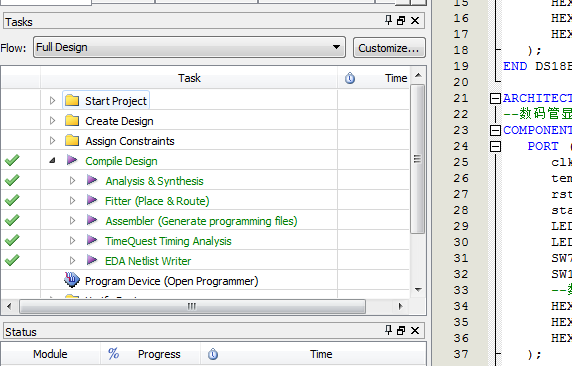This screenshot has width=572, height=366.
Task: Click the Analysis & Synthesis play icon
Action: (92, 180)
